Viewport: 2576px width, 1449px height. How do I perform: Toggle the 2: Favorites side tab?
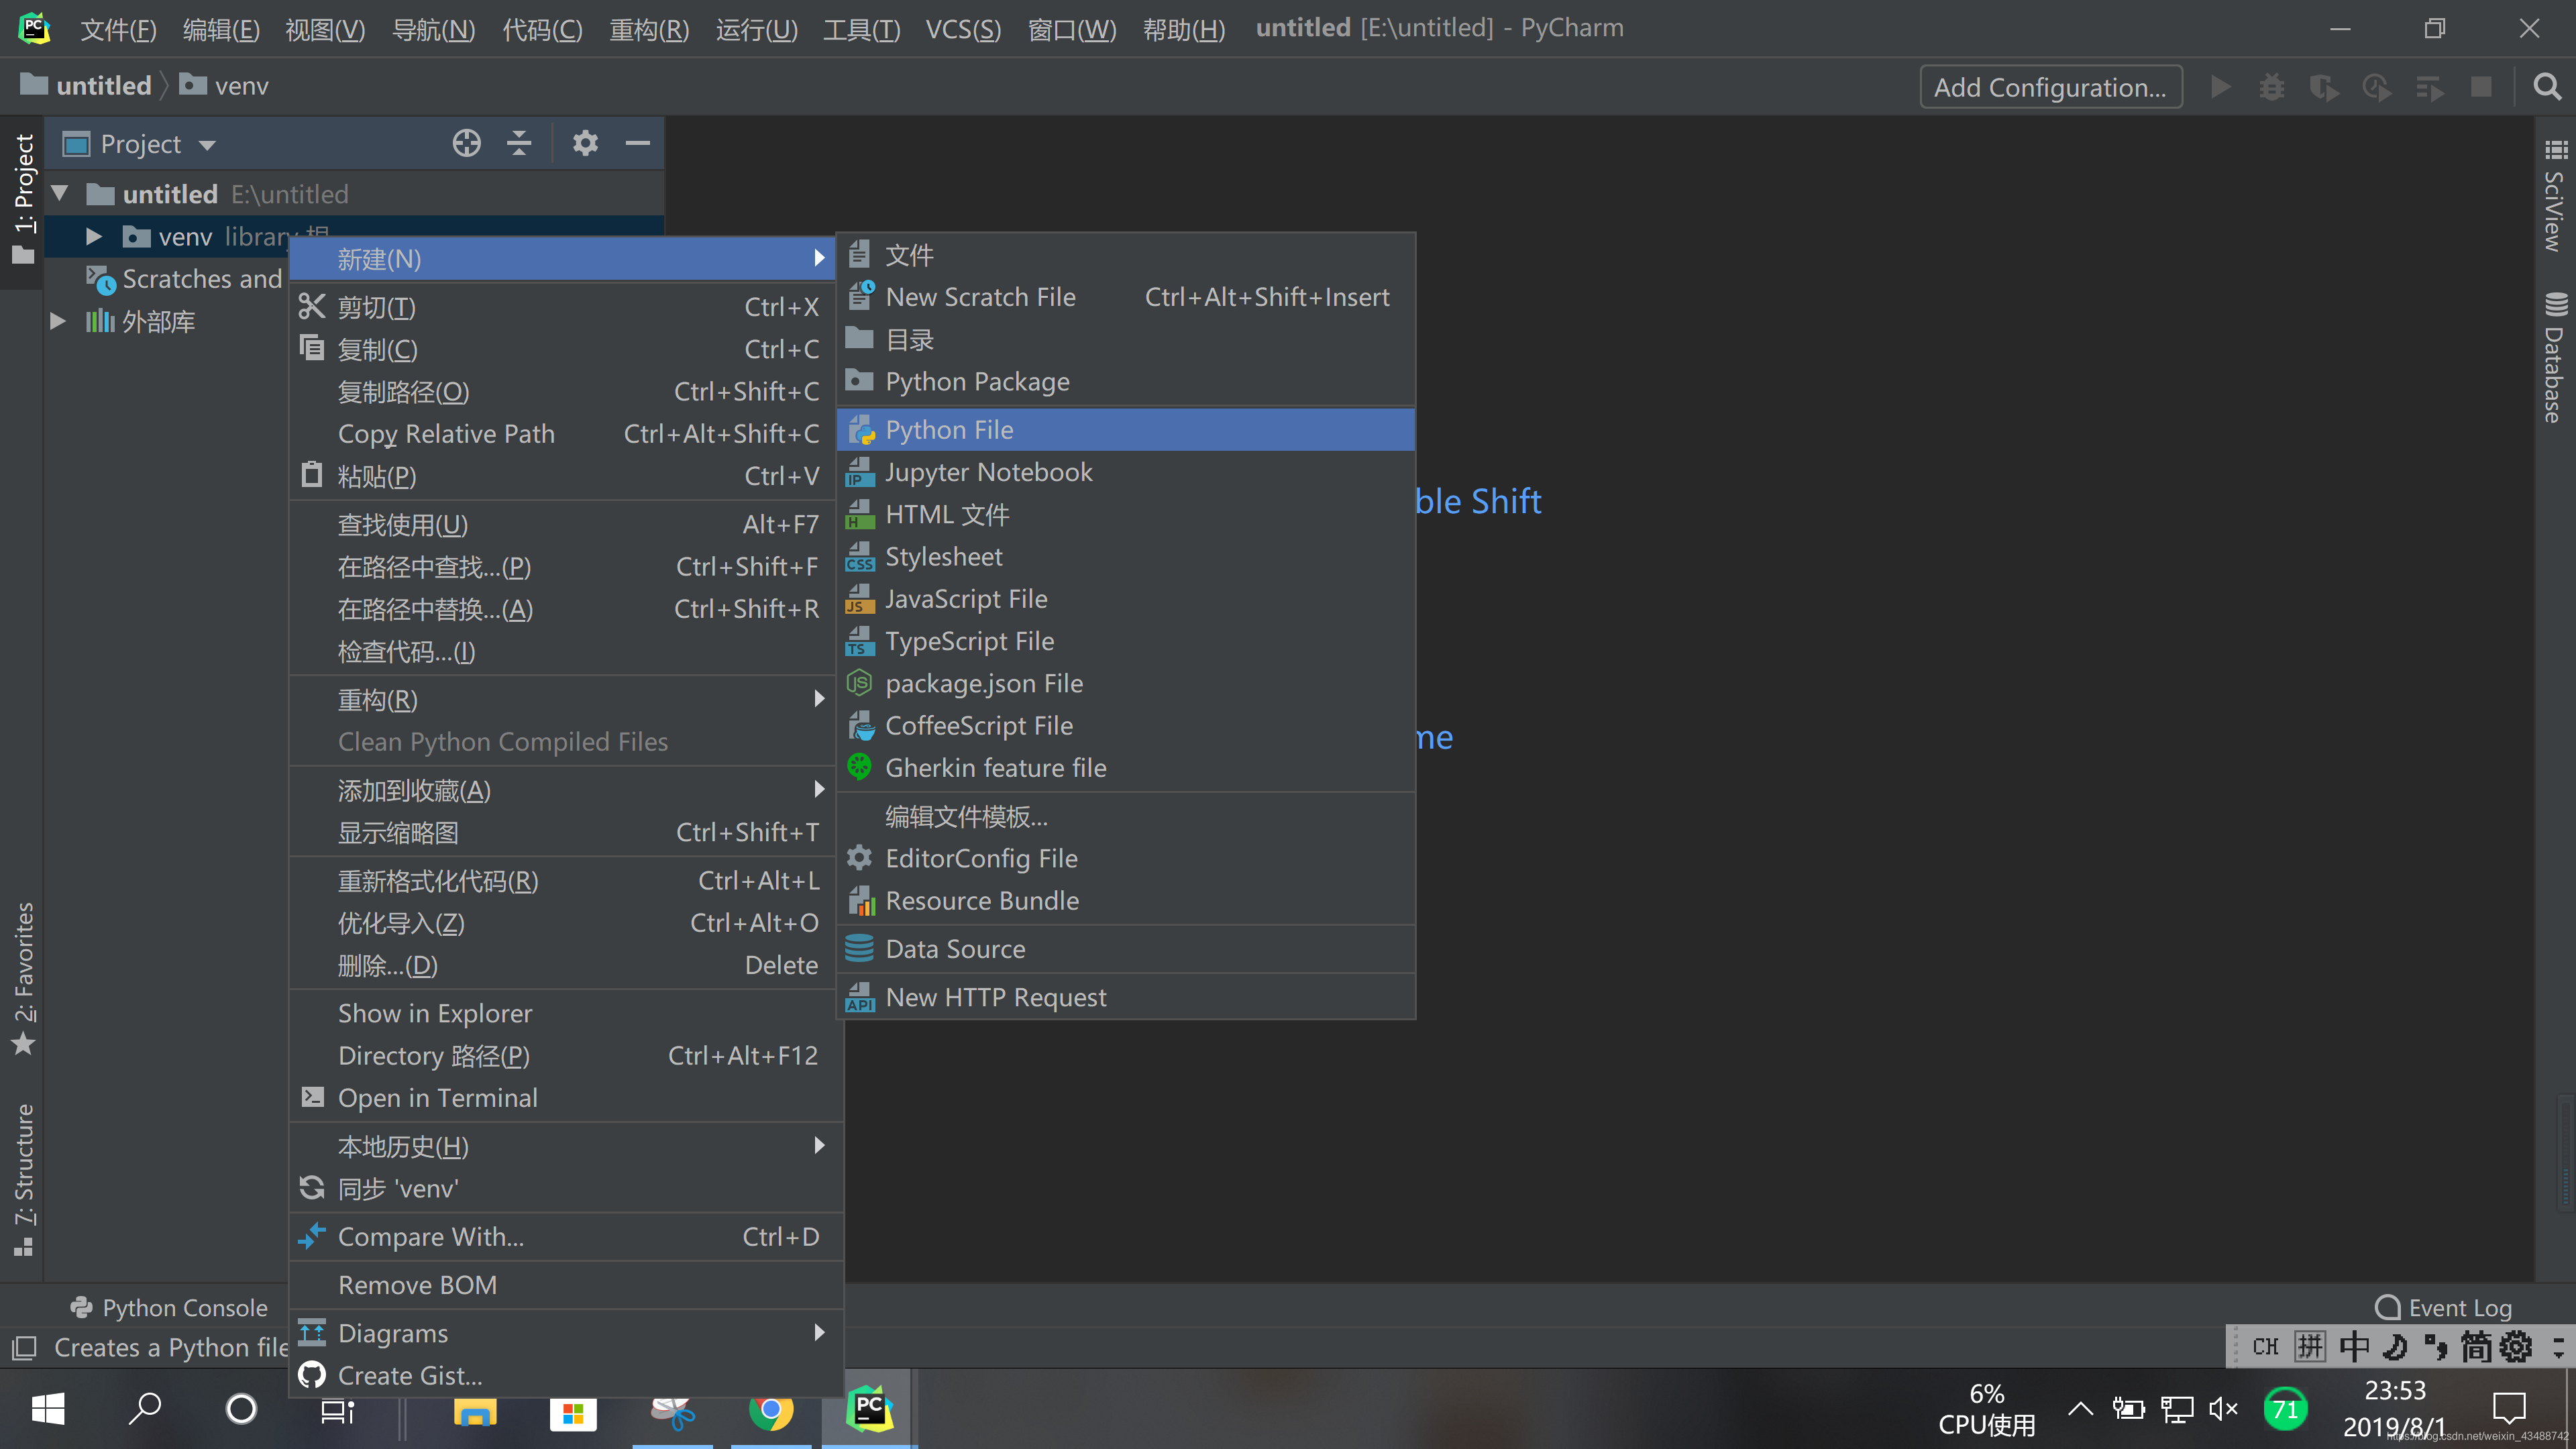pyautogui.click(x=23, y=979)
